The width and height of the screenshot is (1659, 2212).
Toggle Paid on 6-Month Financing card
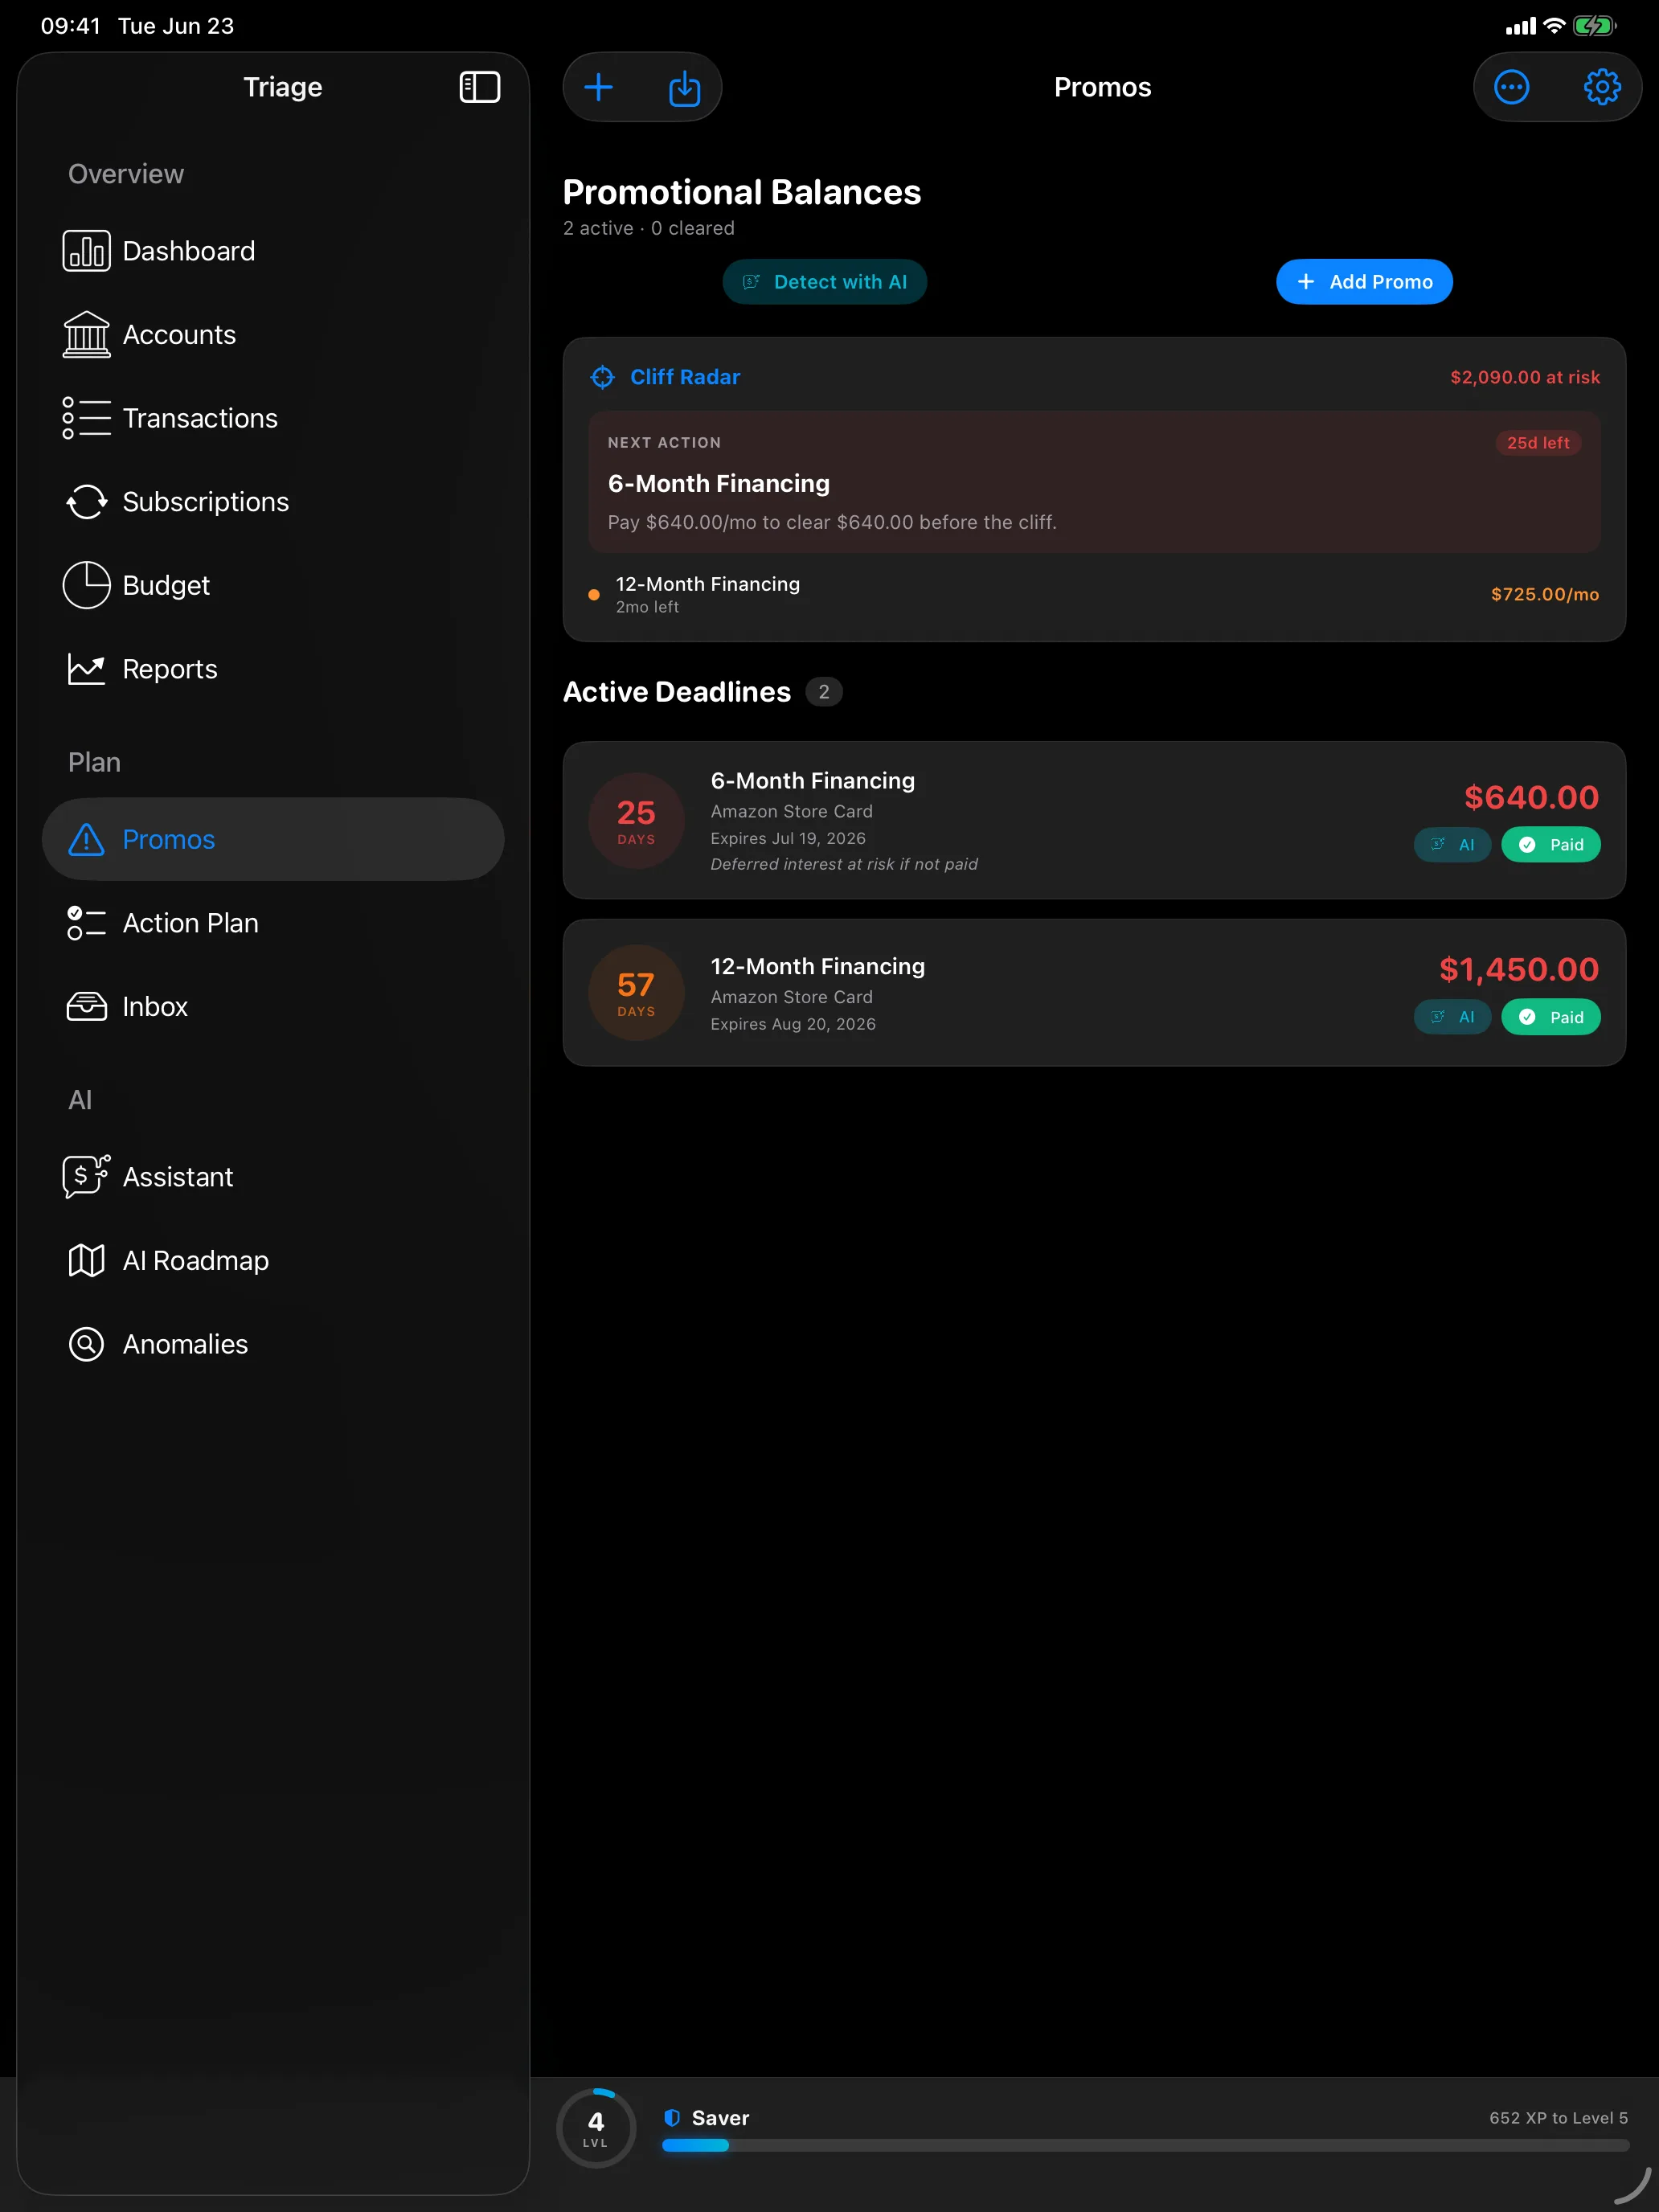(x=1550, y=845)
